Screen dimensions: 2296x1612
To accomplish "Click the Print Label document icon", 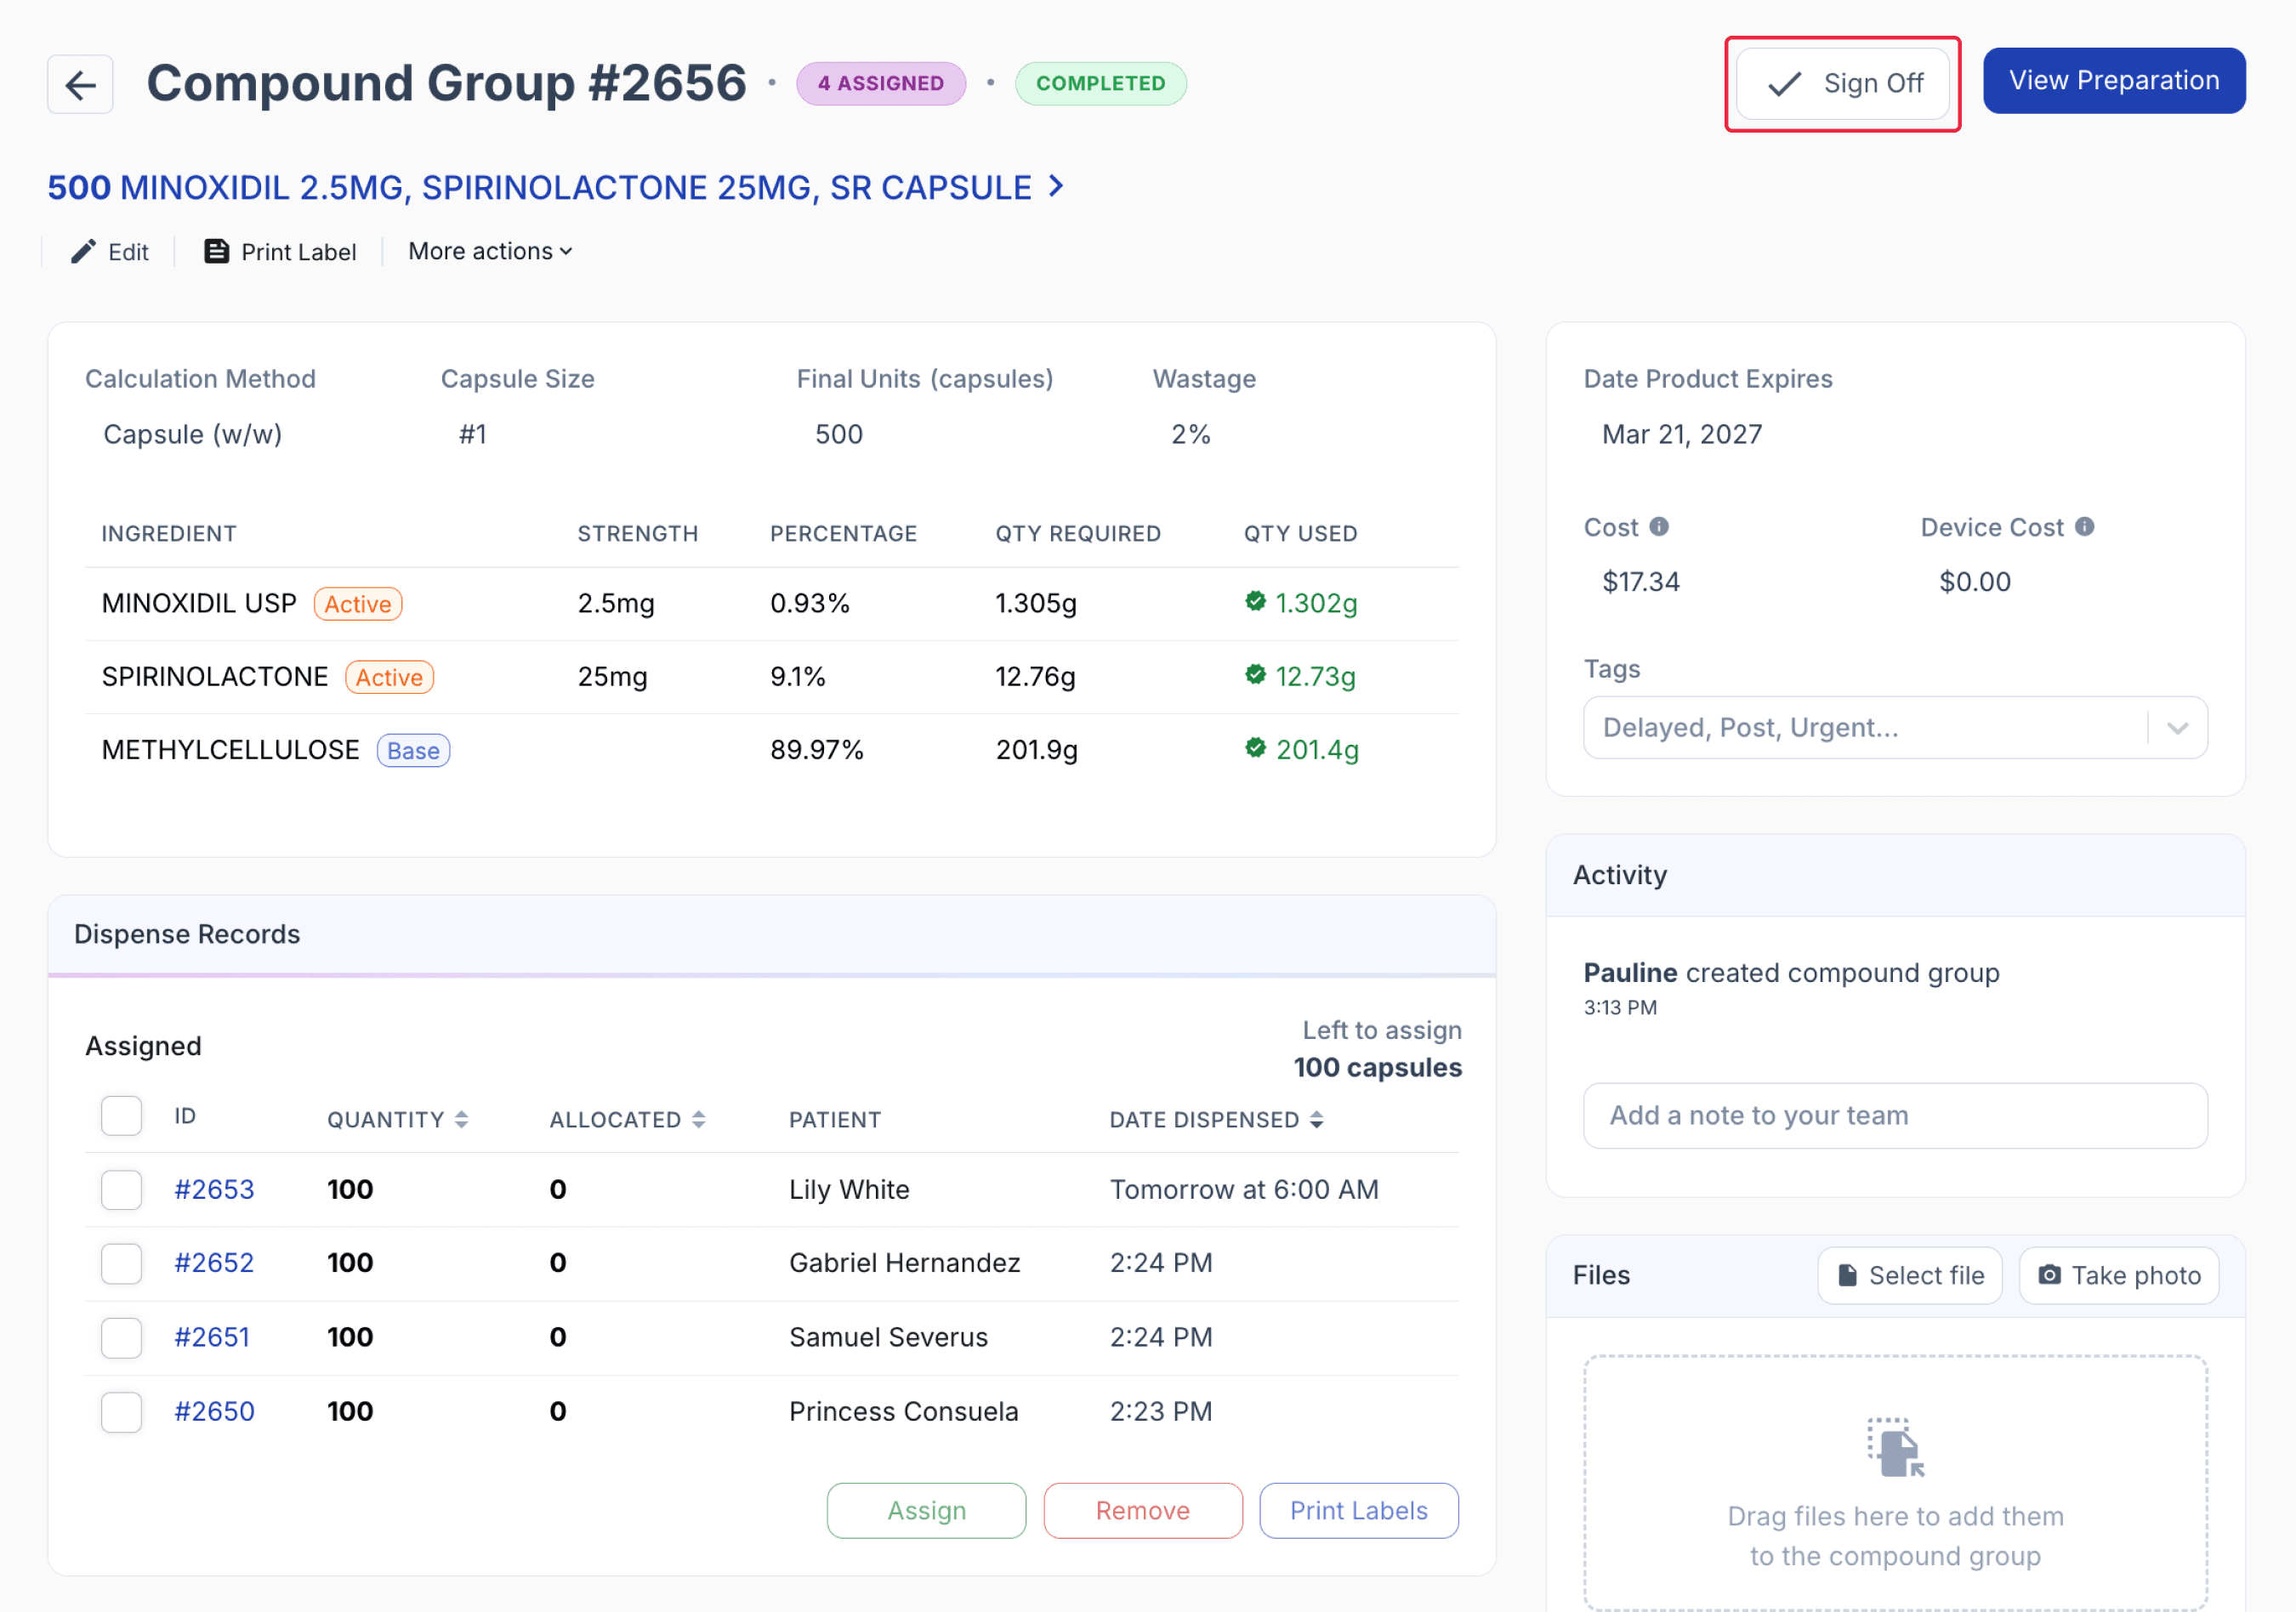I will click(x=216, y=251).
